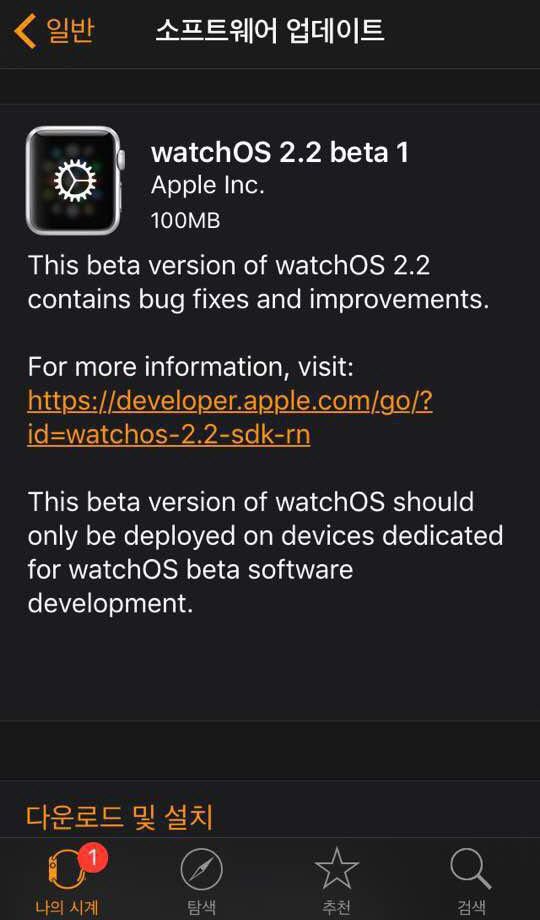Tap the id=watchos-2.2-sdk-rn link line
The width and height of the screenshot is (540, 920).
pyautogui.click(x=169, y=435)
